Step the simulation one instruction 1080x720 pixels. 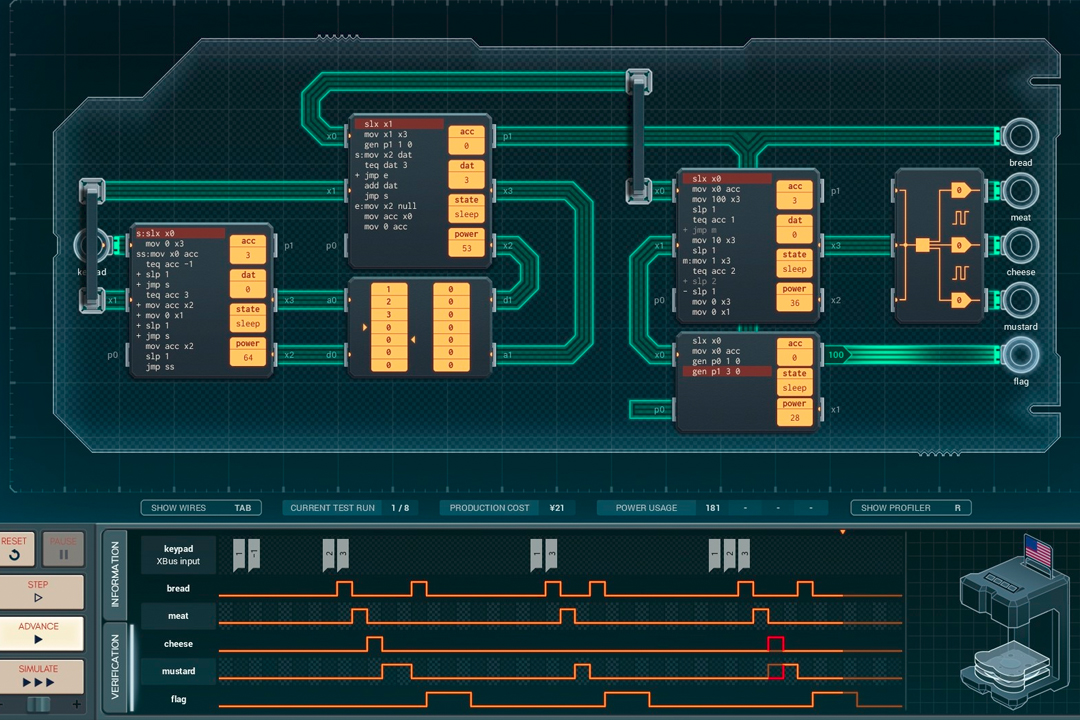coord(39,591)
